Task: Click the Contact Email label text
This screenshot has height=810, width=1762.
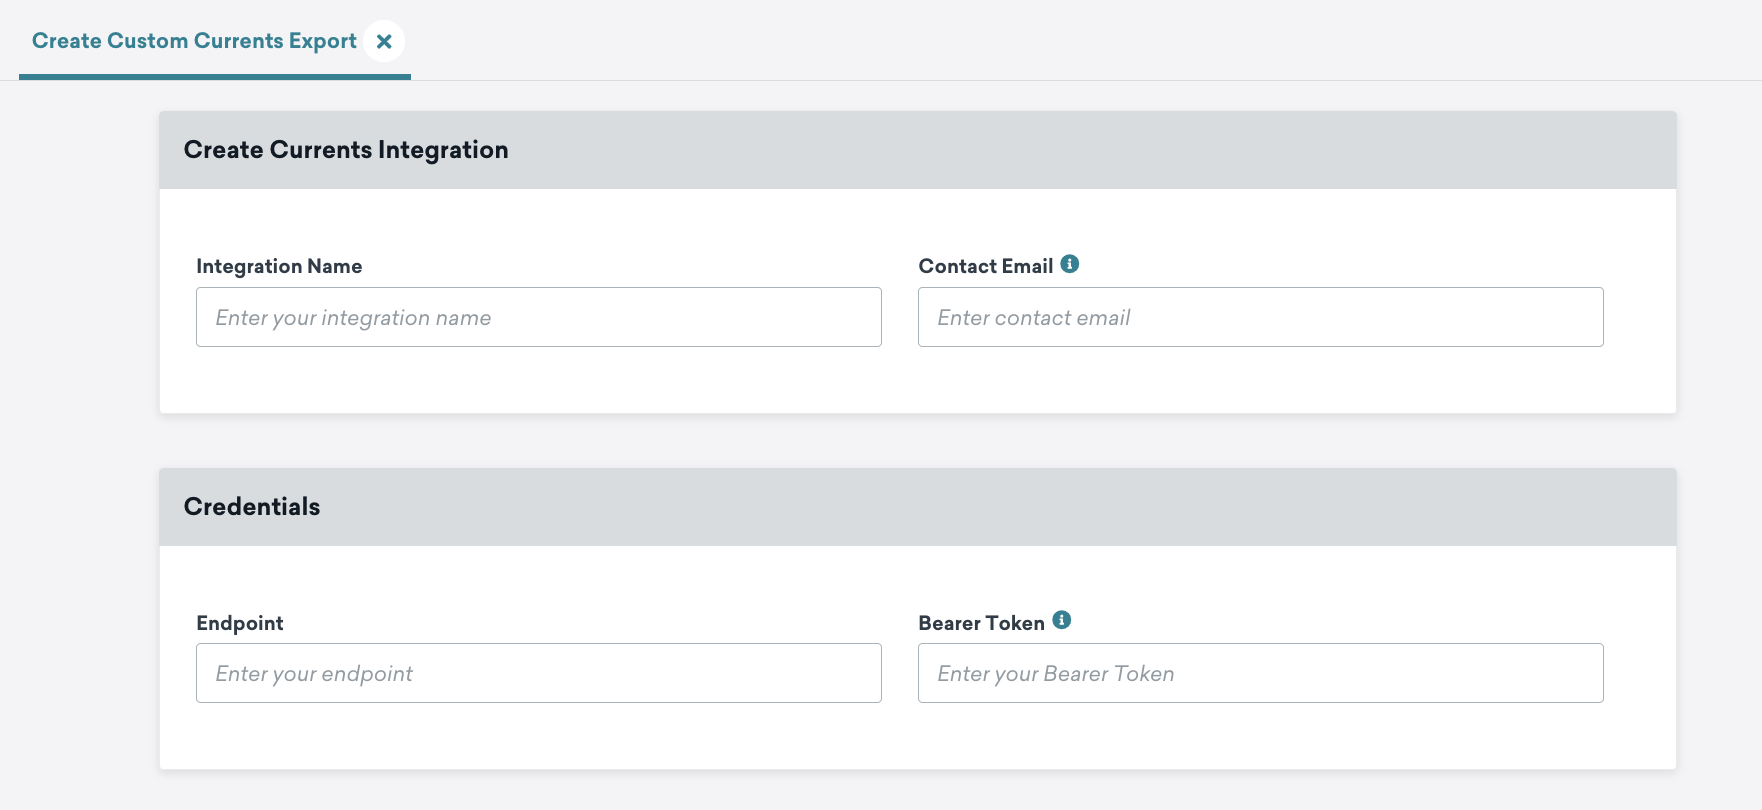Action: (985, 266)
